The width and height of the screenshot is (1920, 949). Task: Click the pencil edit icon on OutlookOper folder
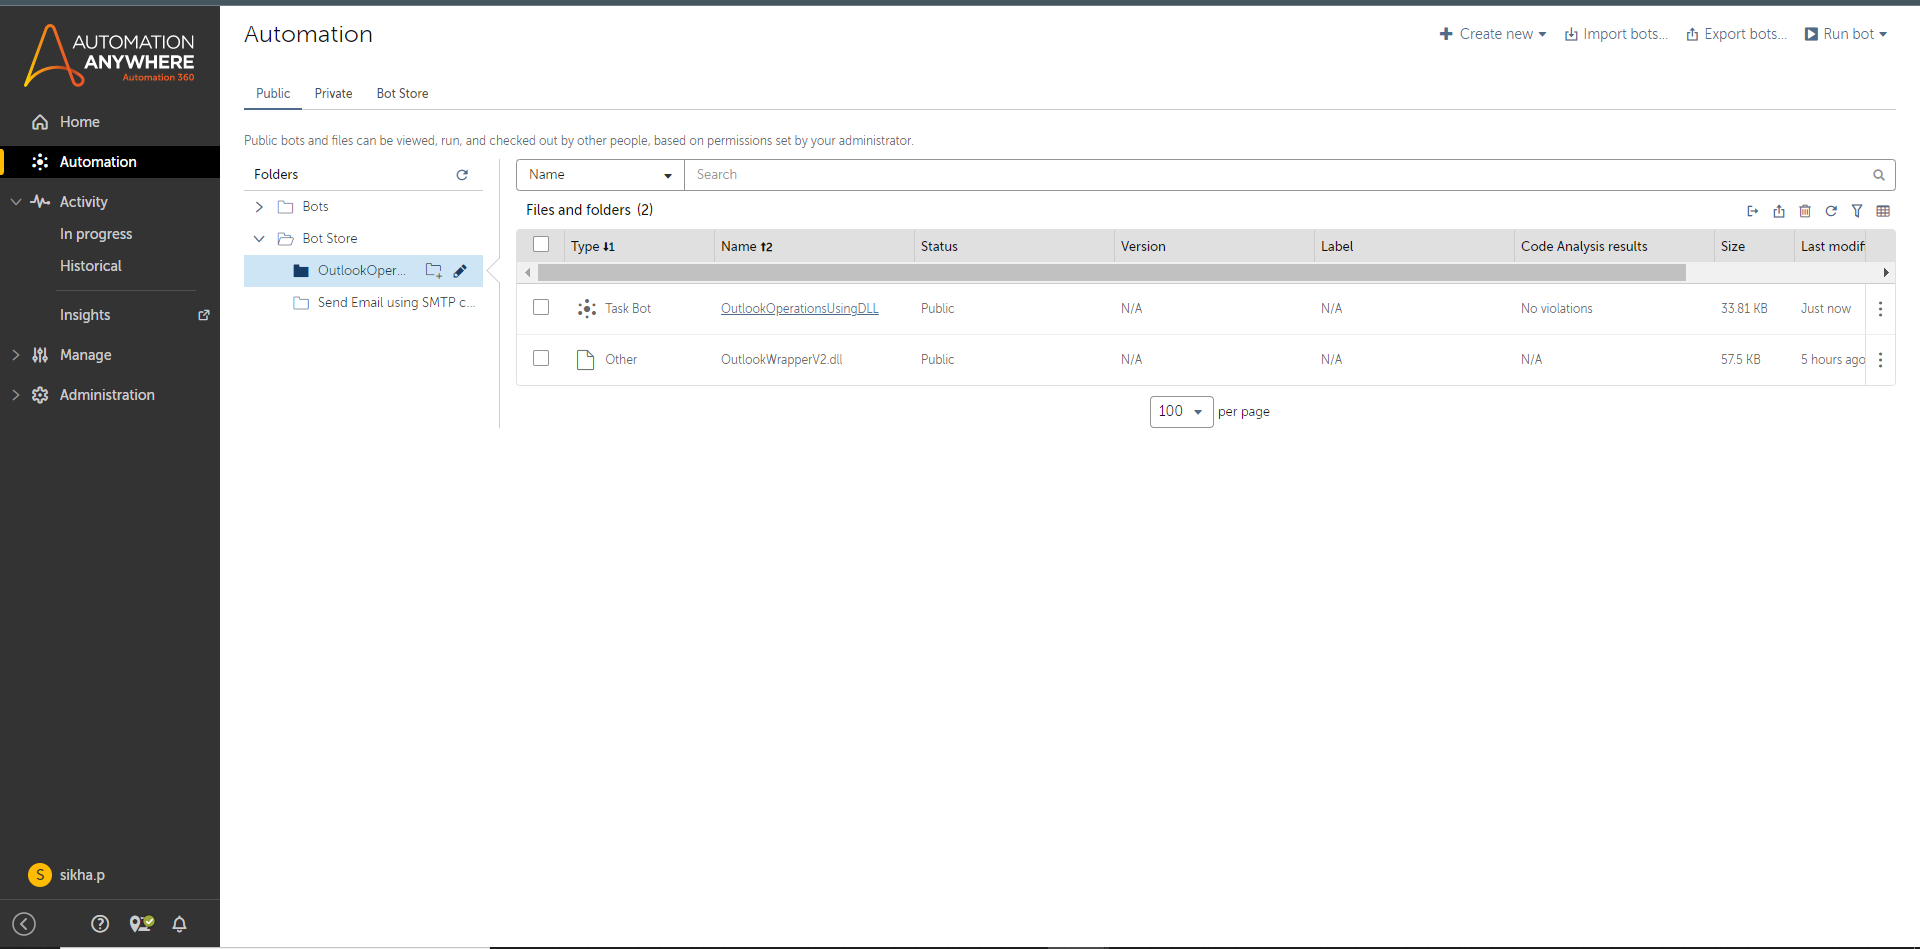point(460,271)
